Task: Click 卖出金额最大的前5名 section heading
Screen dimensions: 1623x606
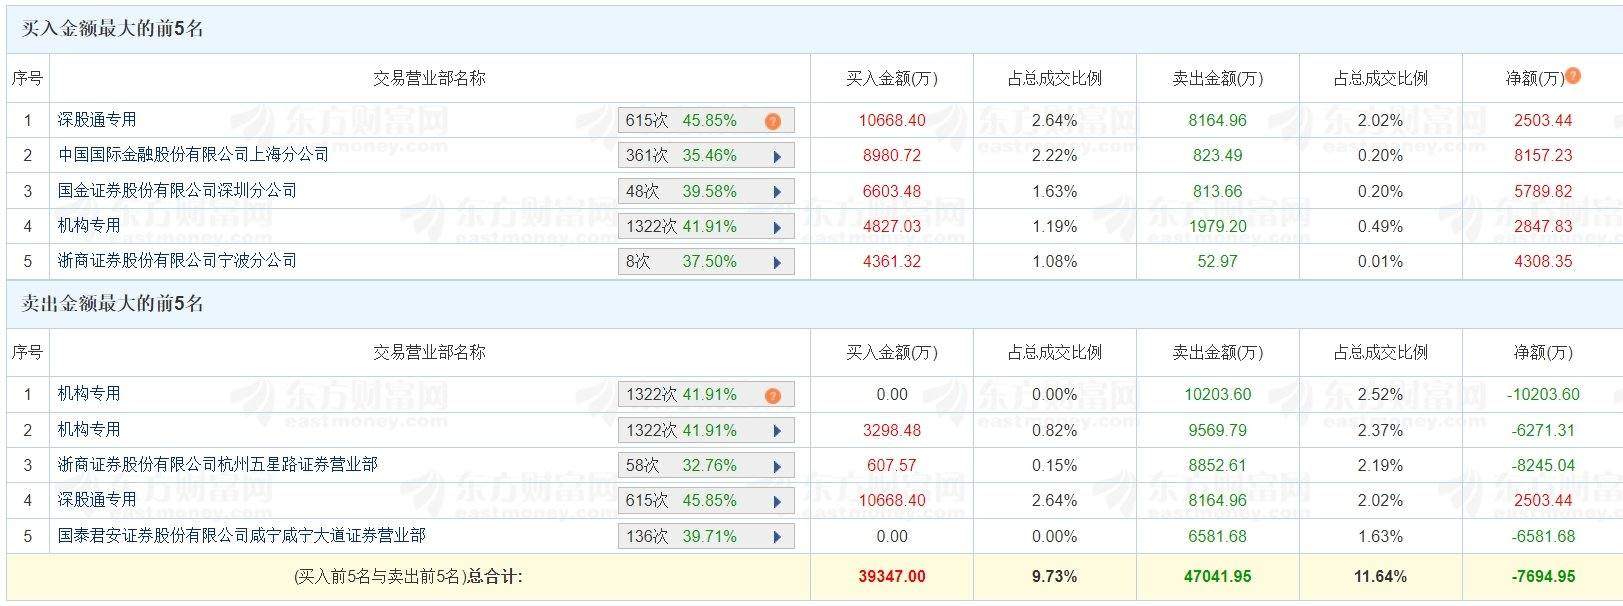Action: pos(112,304)
